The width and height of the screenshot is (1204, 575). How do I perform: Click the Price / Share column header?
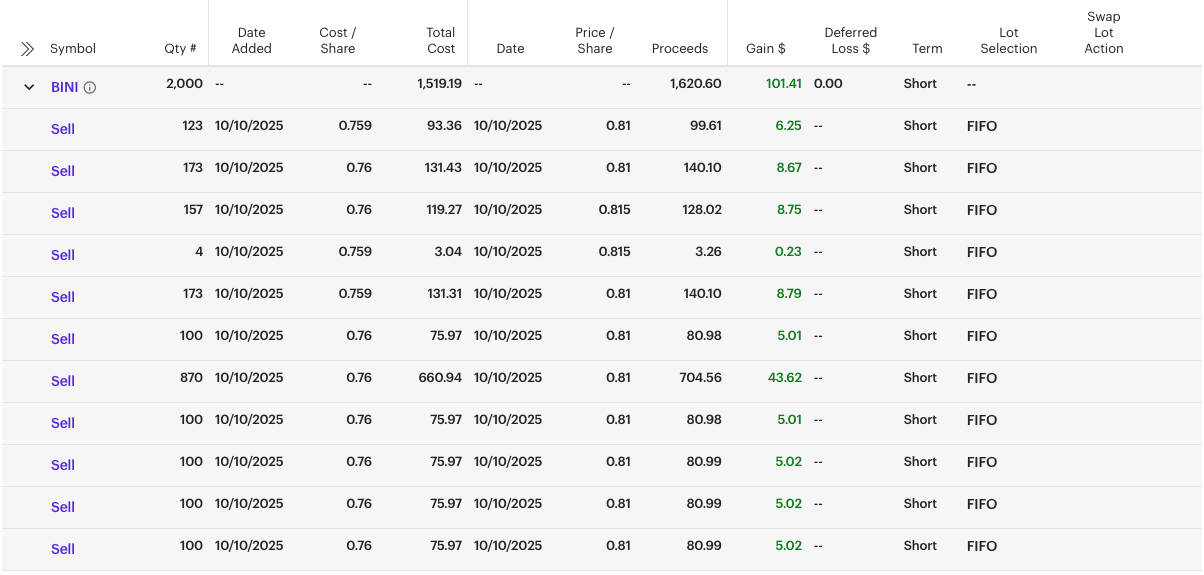pyautogui.click(x=594, y=40)
